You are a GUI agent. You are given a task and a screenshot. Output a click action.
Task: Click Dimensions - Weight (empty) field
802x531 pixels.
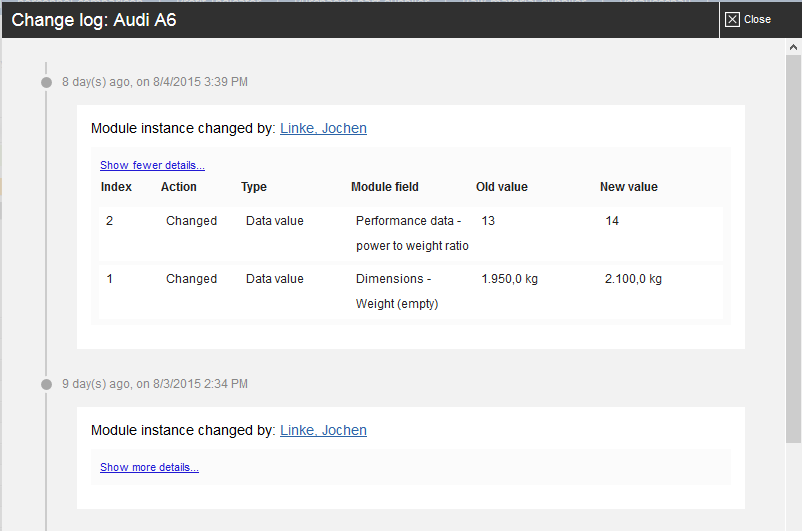tap(397, 291)
